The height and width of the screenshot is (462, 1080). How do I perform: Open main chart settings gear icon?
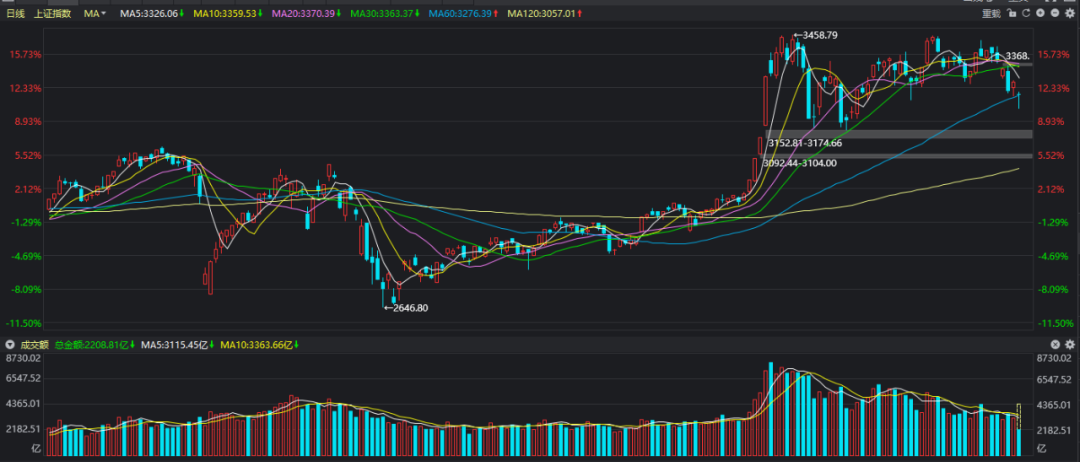[x=1070, y=13]
